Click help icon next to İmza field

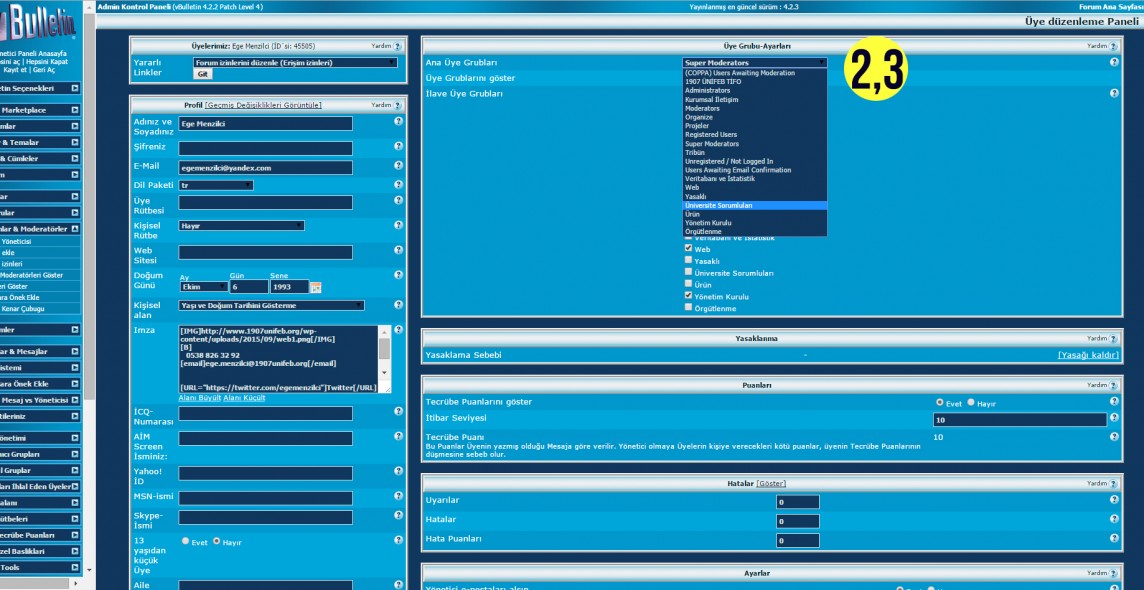coord(398,331)
